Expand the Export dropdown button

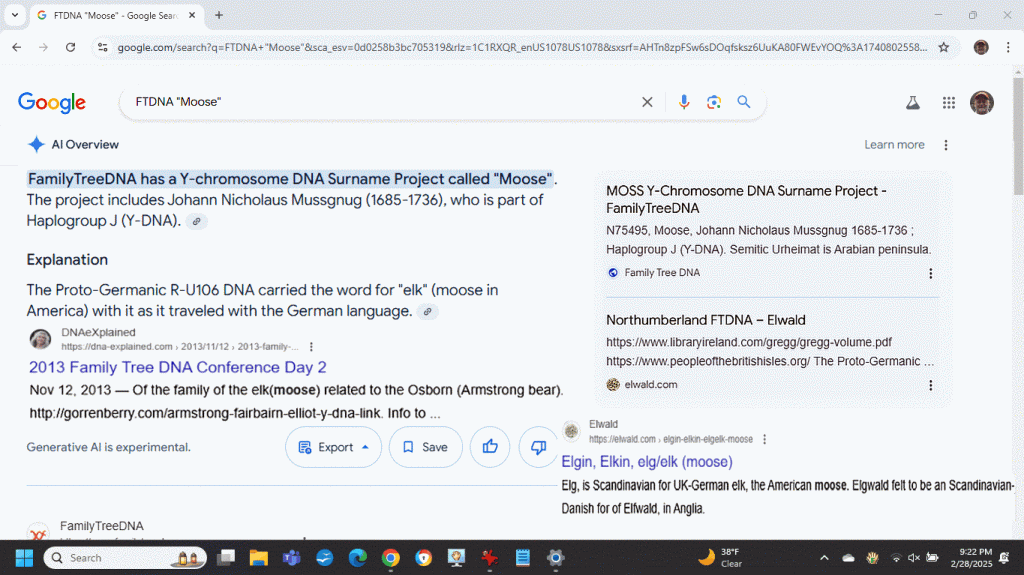[333, 448]
